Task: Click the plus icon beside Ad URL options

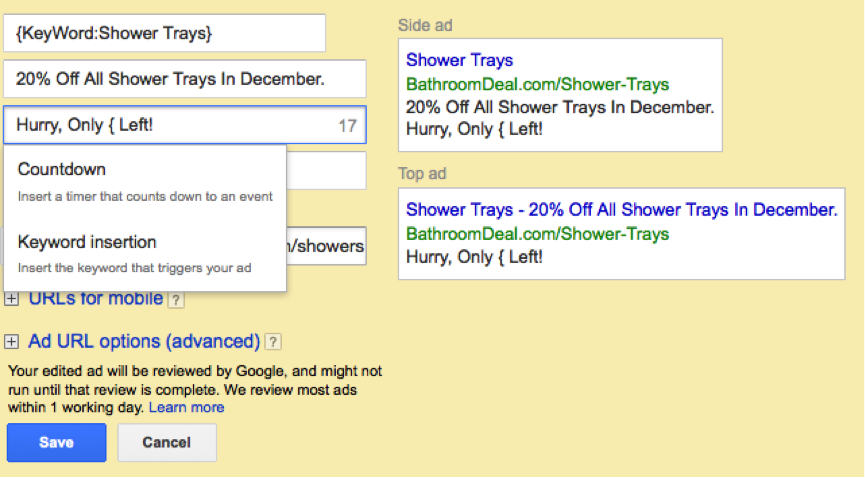Action: [x=12, y=341]
